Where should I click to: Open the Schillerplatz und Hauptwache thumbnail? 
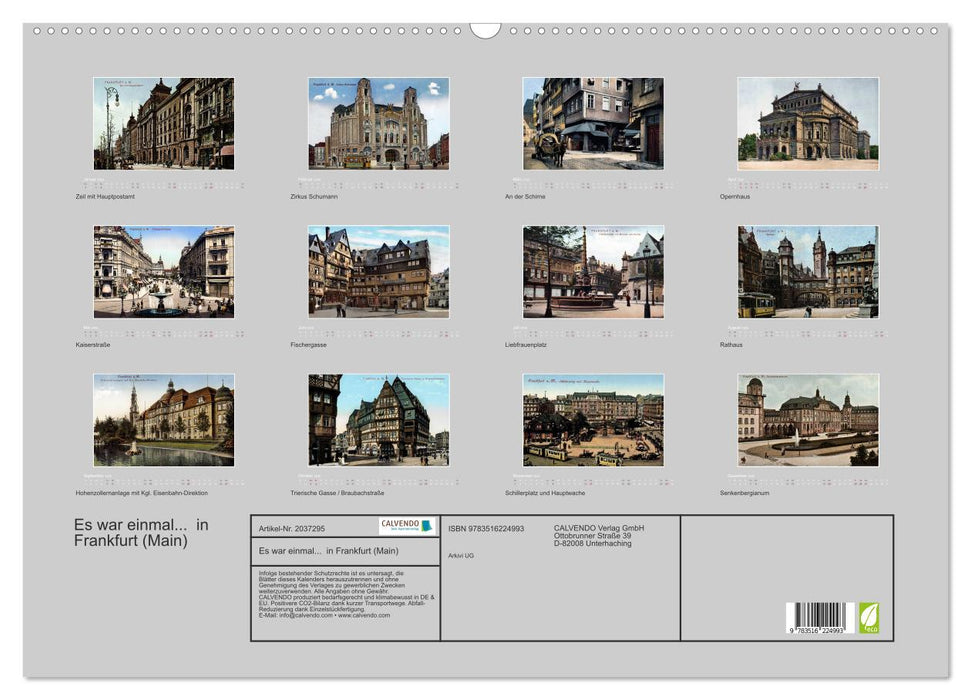593,420
